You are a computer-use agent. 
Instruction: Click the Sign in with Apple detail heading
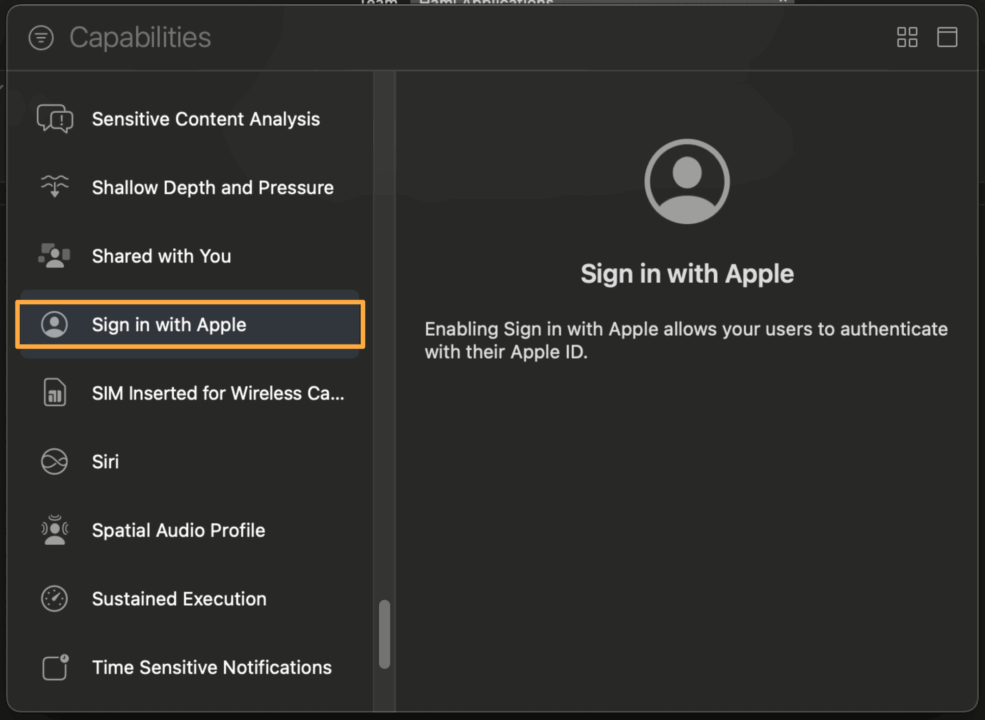(x=687, y=274)
